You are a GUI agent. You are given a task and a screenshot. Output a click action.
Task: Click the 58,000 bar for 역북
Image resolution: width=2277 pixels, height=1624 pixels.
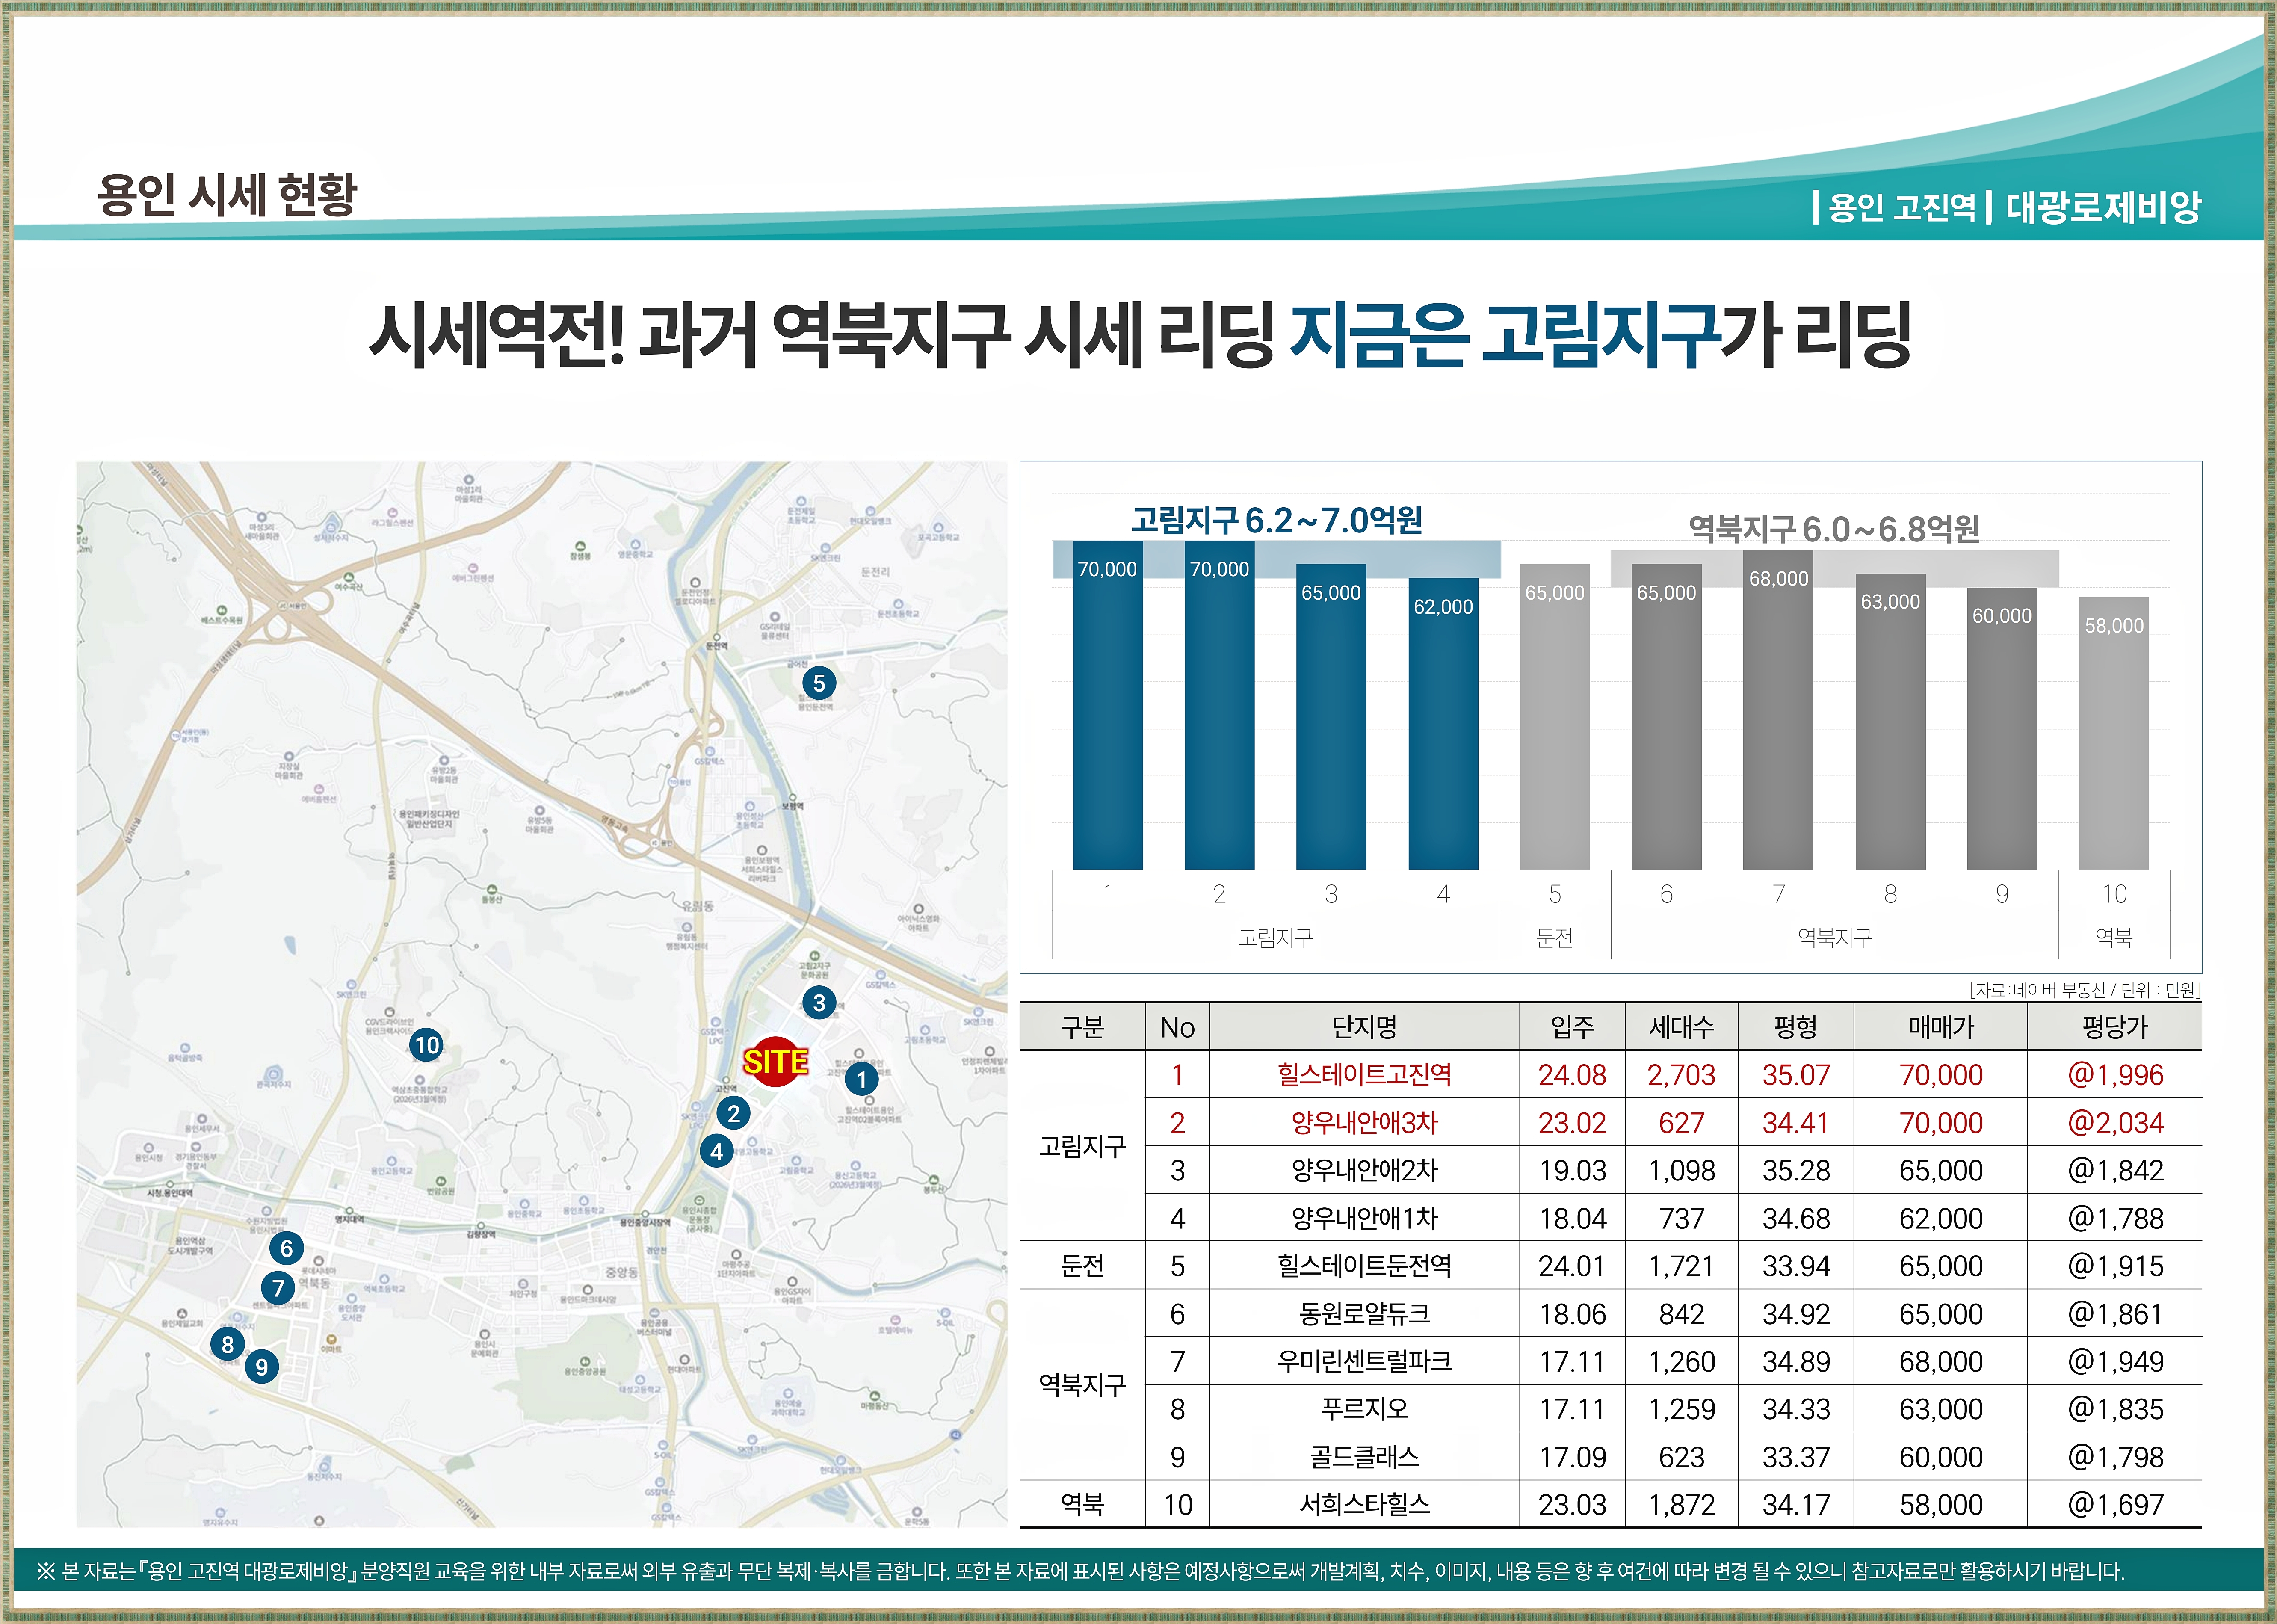tap(2113, 735)
